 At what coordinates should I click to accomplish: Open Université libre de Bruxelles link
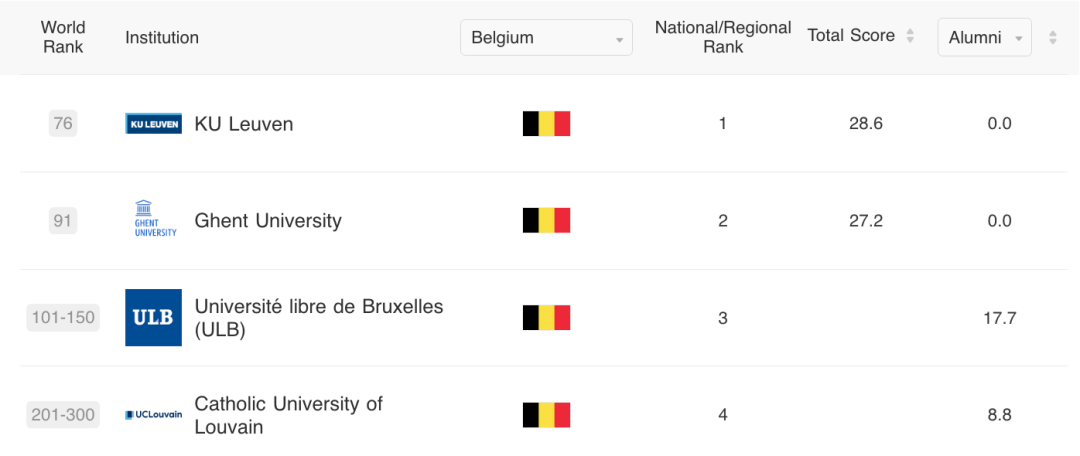(319, 318)
